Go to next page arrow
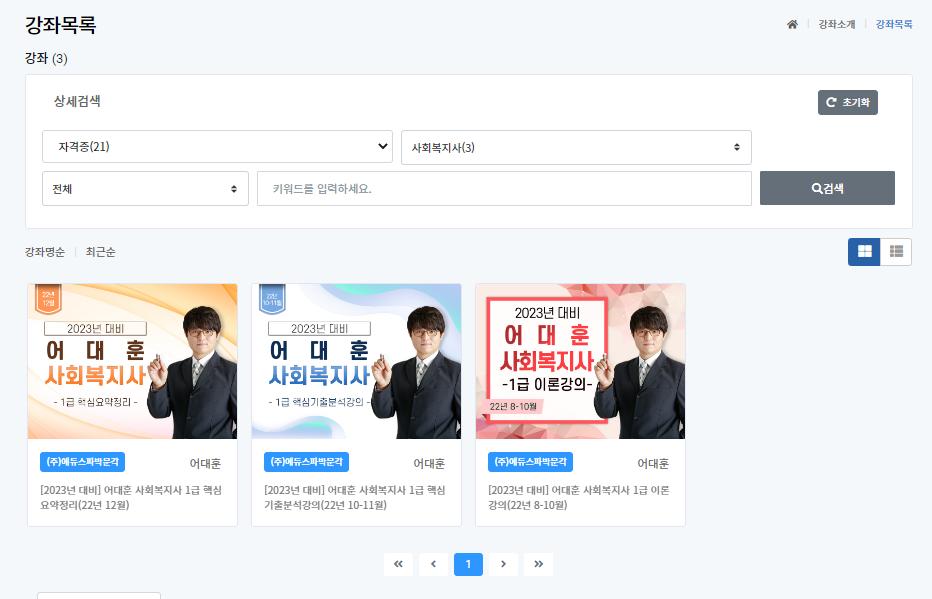 [x=503, y=564]
